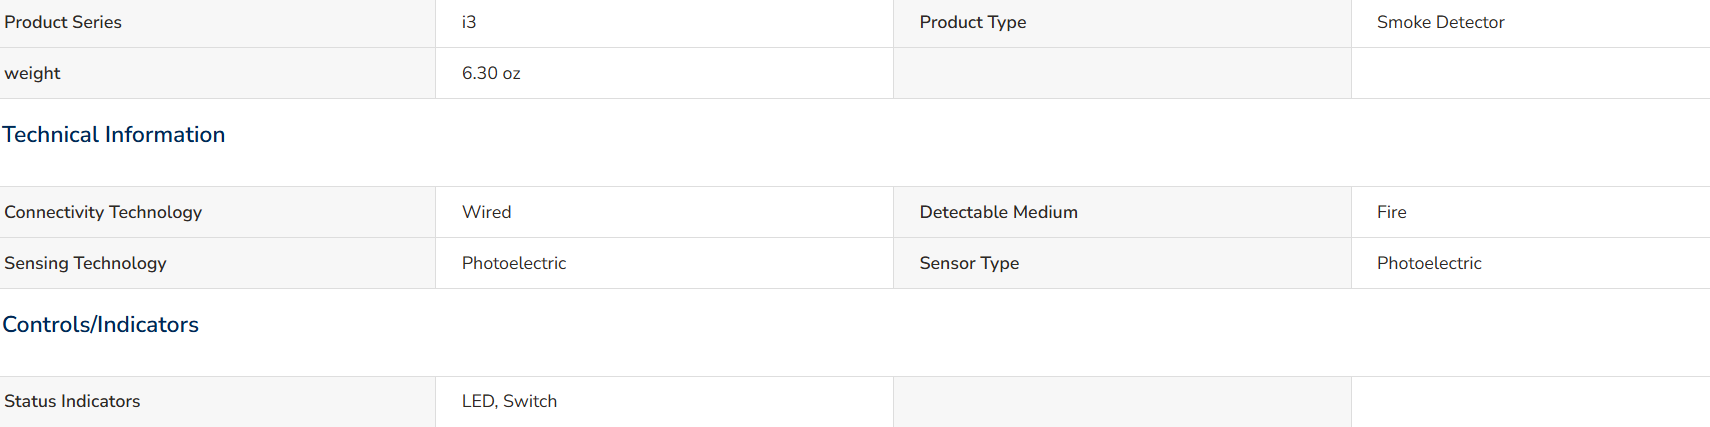Select the LED, Switch value
This screenshot has width=1710, height=427.
[509, 401]
